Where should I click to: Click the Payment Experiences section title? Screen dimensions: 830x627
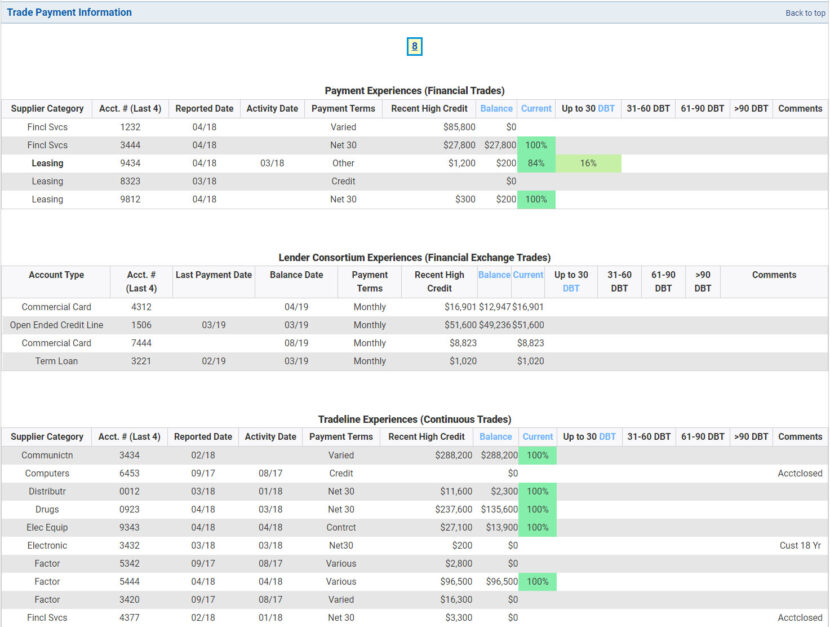[414, 90]
